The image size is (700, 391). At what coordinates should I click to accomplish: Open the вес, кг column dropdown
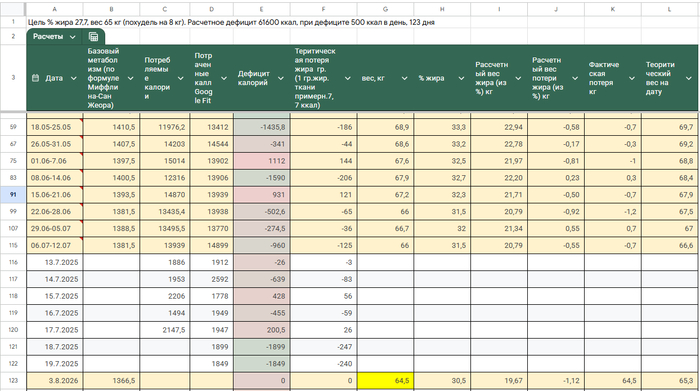(x=404, y=78)
